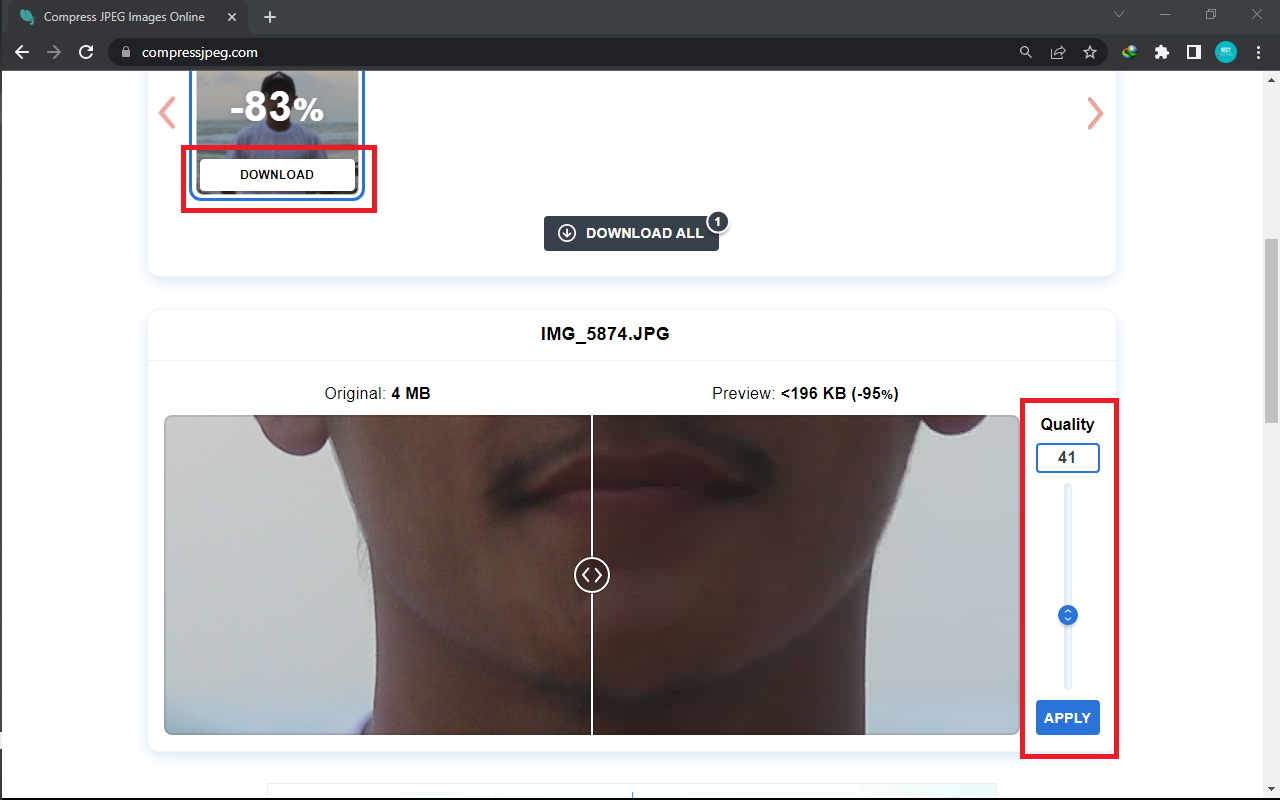Open the Chrome profile avatar
The width and height of the screenshot is (1280, 800).
tap(1226, 52)
